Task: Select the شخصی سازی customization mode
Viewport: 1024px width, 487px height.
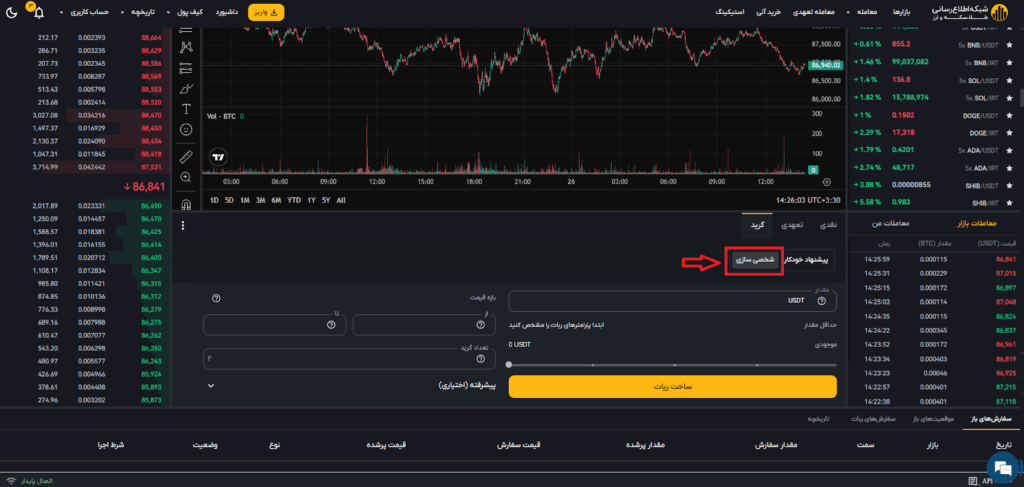Action: [754, 260]
